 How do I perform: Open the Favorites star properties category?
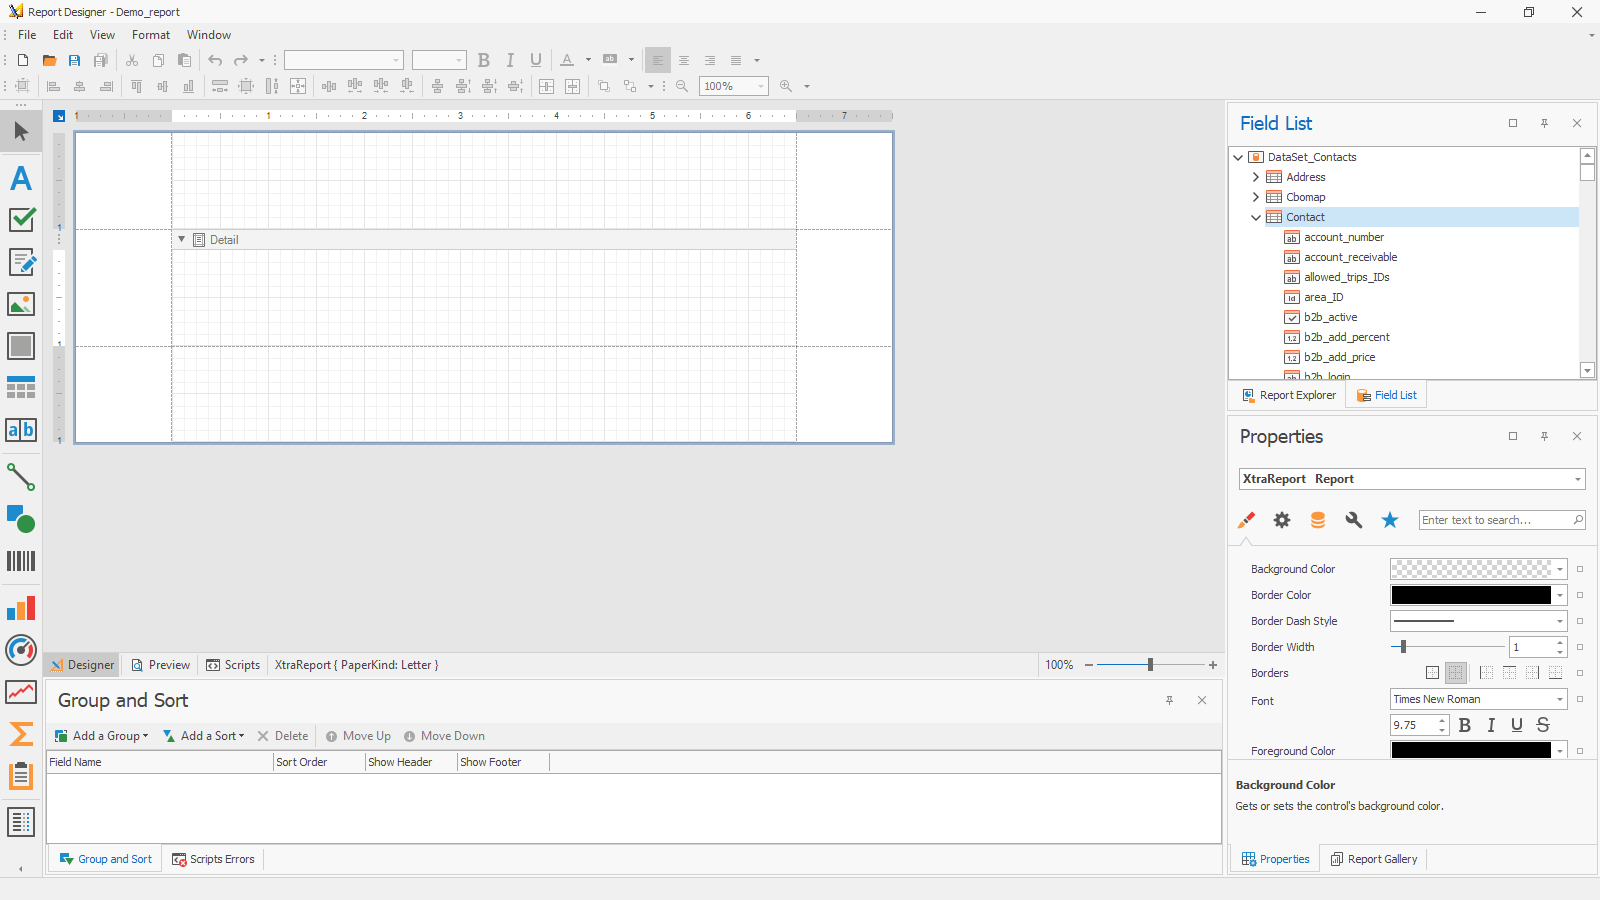tap(1390, 520)
